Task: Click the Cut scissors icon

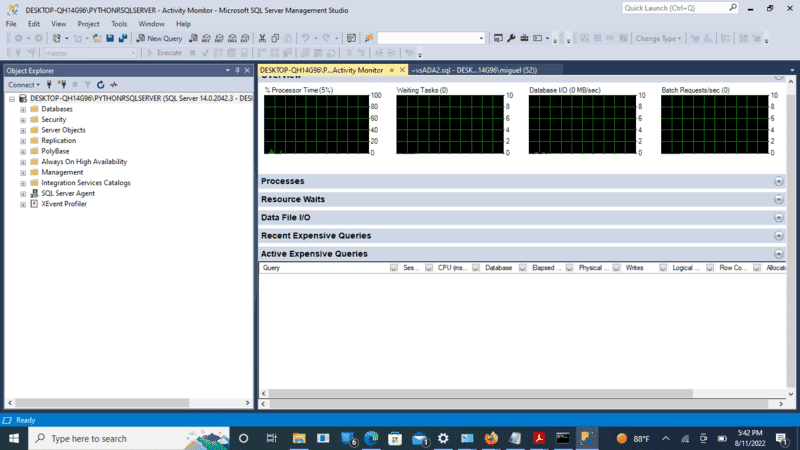Action: point(261,38)
